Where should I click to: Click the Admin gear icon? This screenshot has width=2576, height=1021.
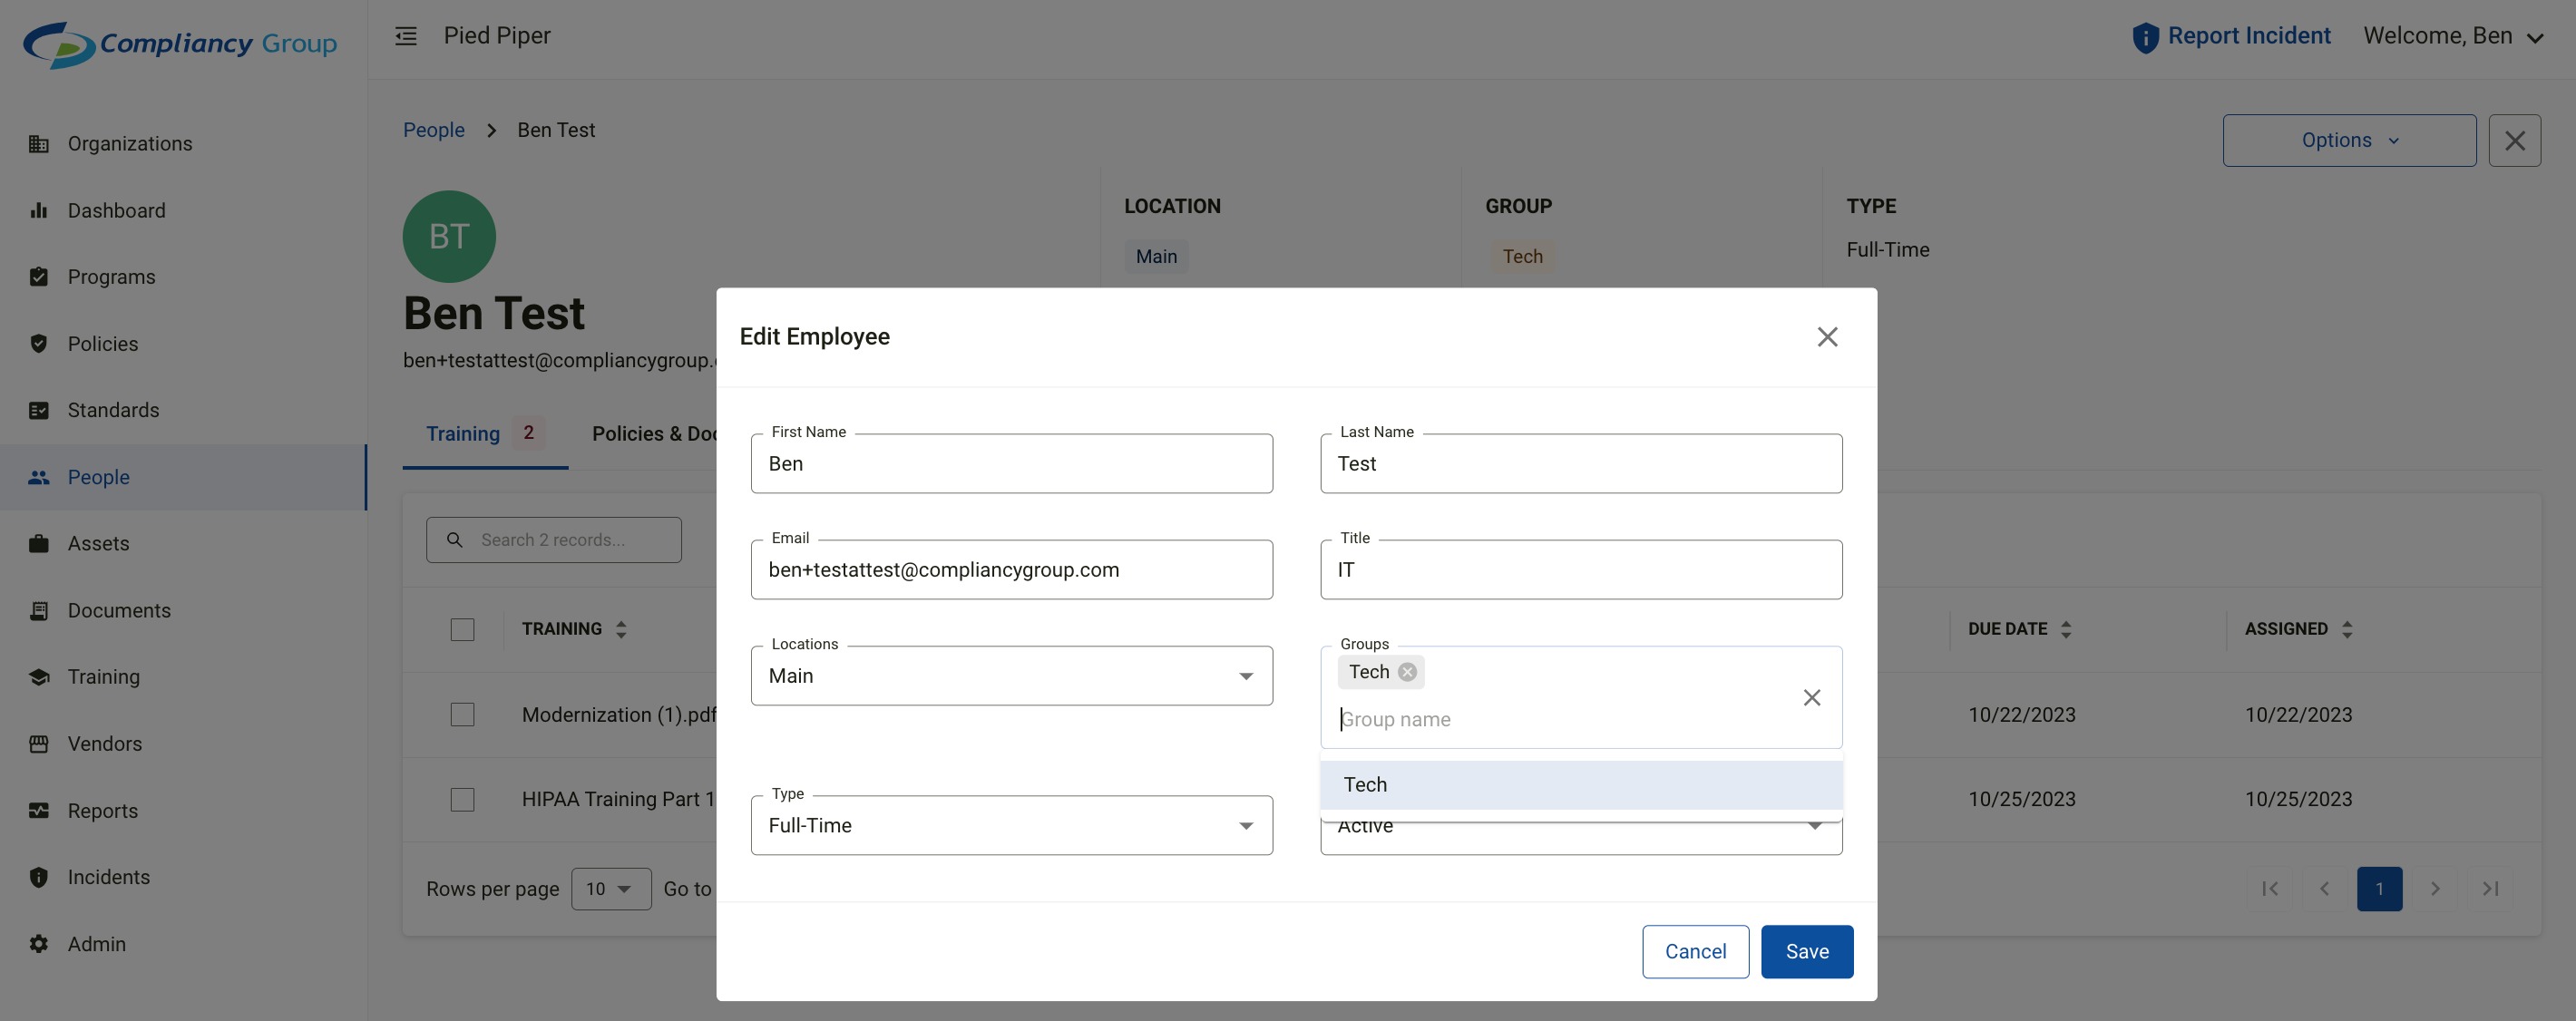pos(39,944)
